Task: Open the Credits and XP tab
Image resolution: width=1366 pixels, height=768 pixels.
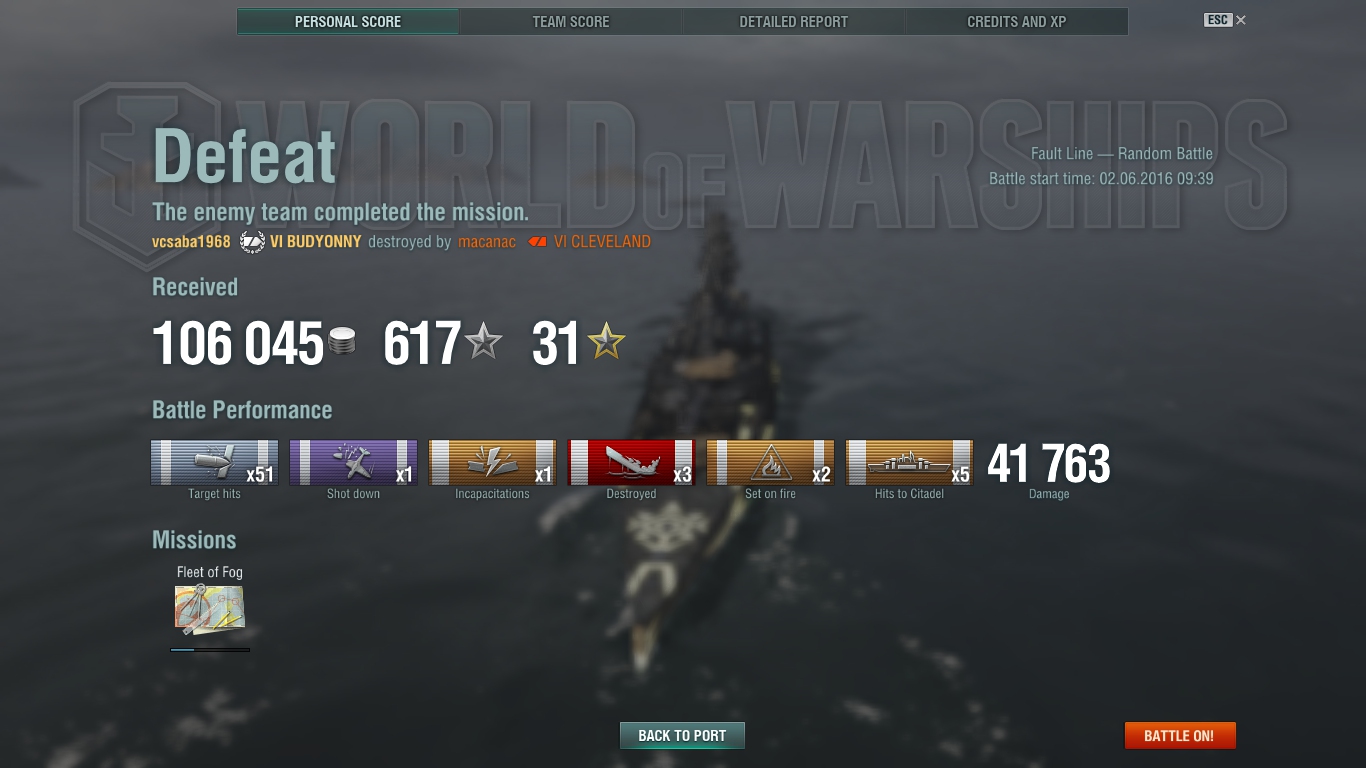Action: point(1017,21)
